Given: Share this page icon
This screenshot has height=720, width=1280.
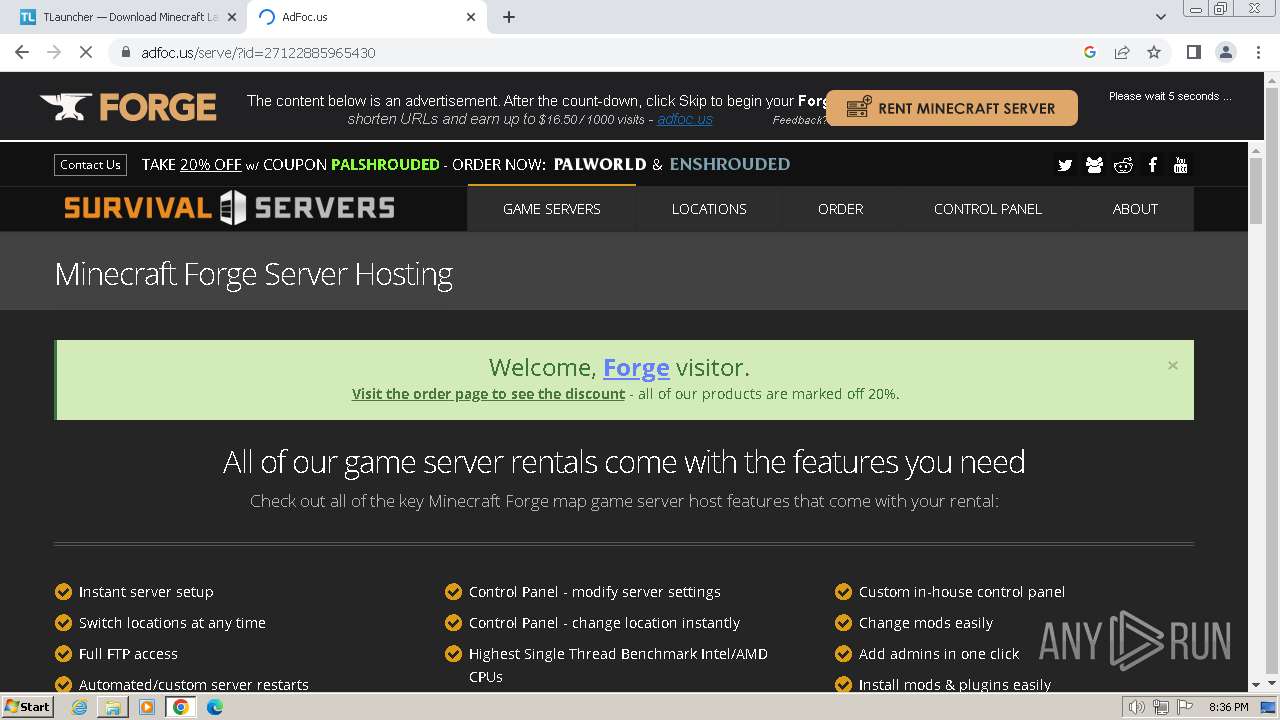Looking at the screenshot, I should pos(1122,52).
